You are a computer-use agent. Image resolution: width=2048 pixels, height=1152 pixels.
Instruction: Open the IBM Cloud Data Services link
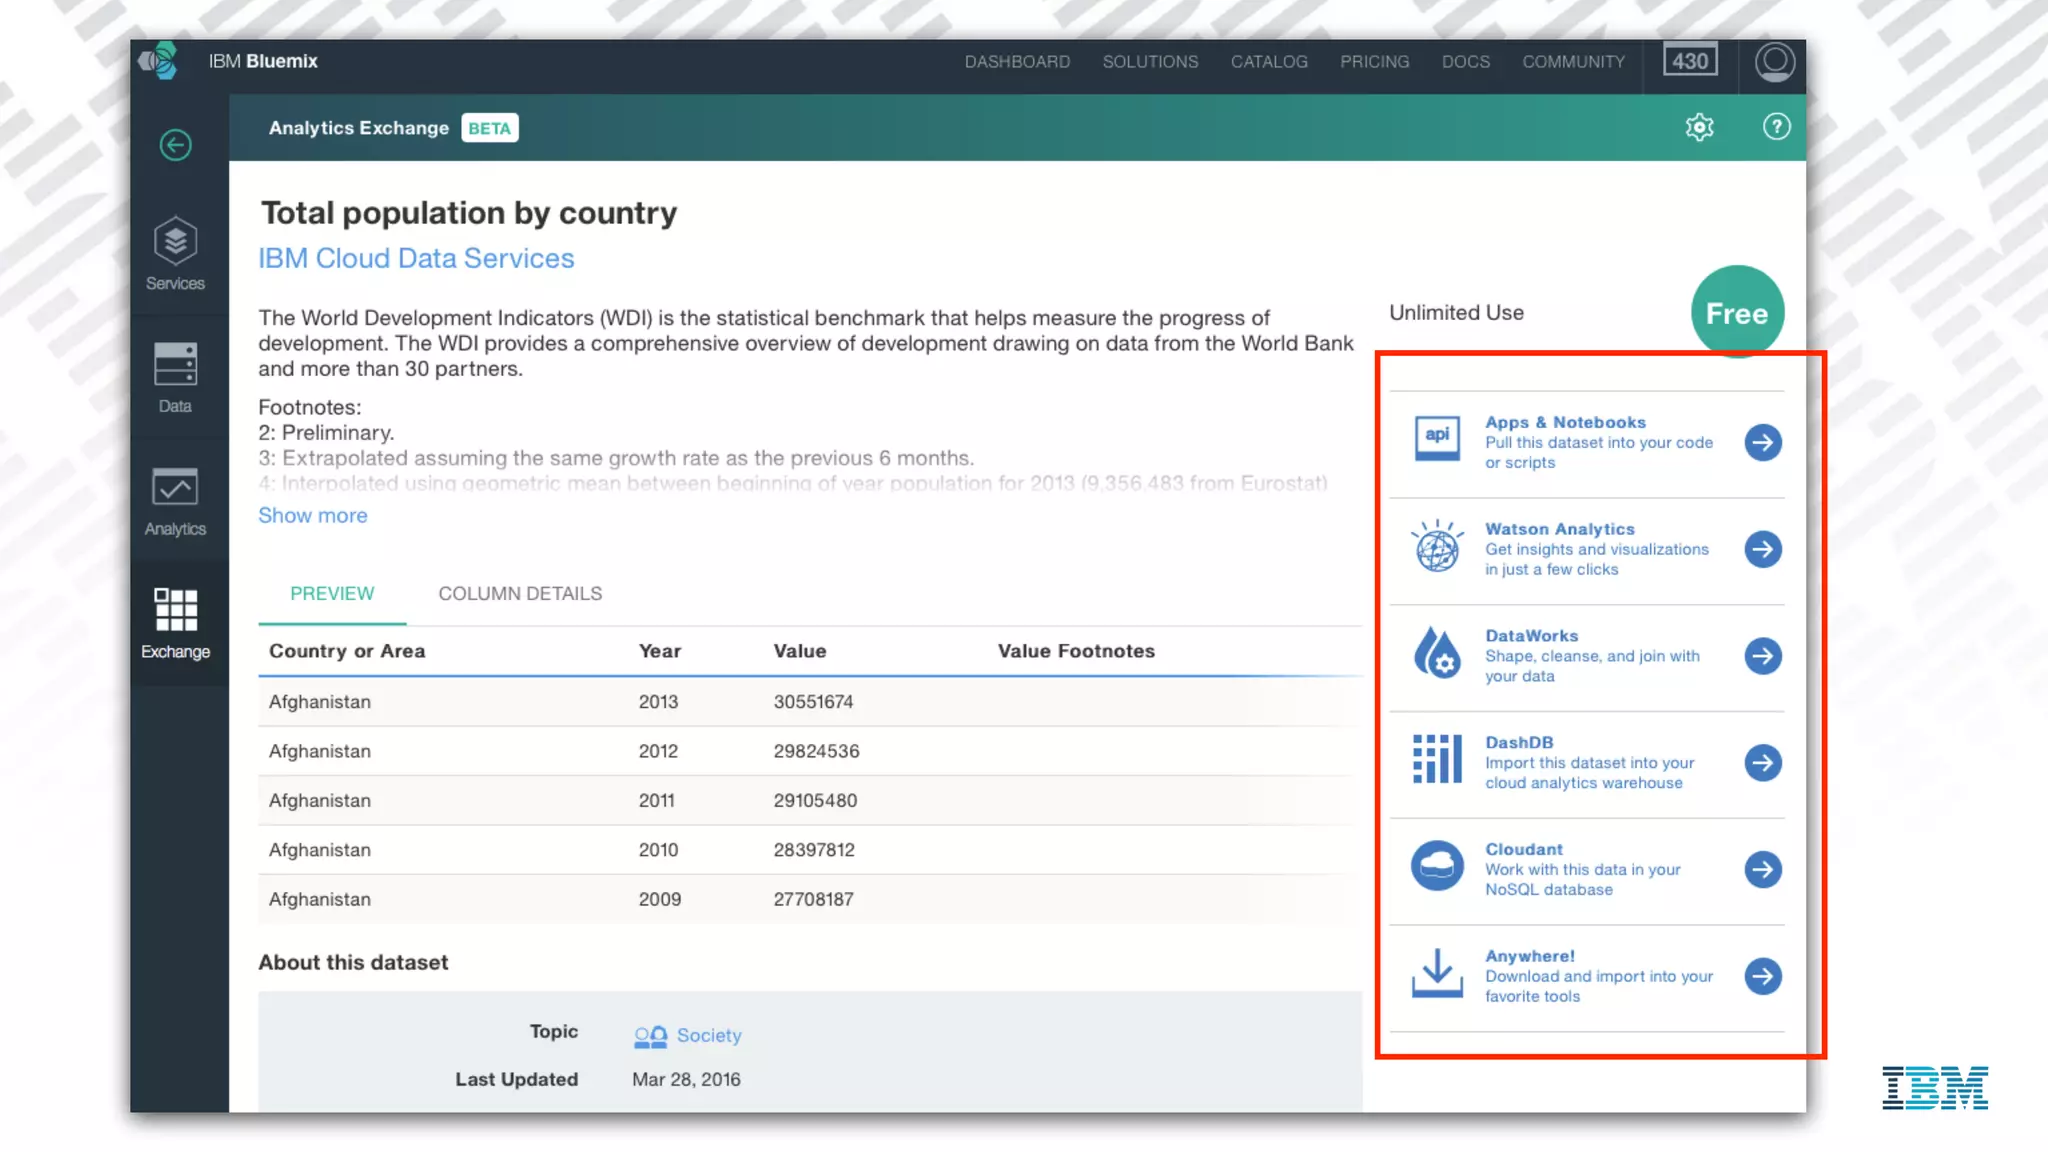coord(416,258)
